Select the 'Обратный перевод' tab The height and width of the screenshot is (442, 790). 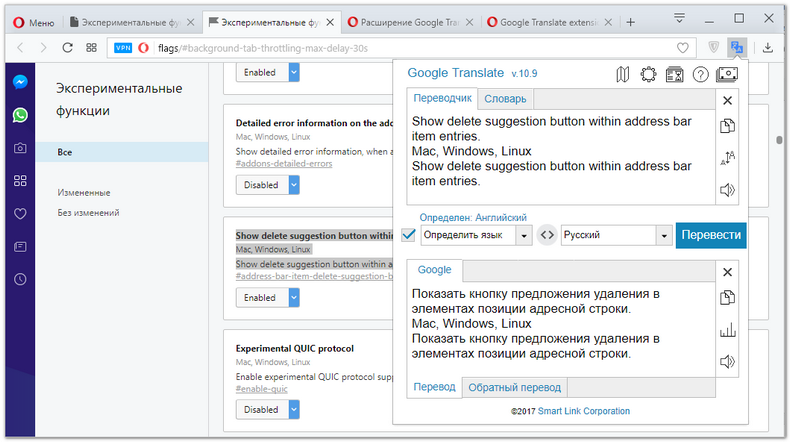pyautogui.click(x=514, y=388)
